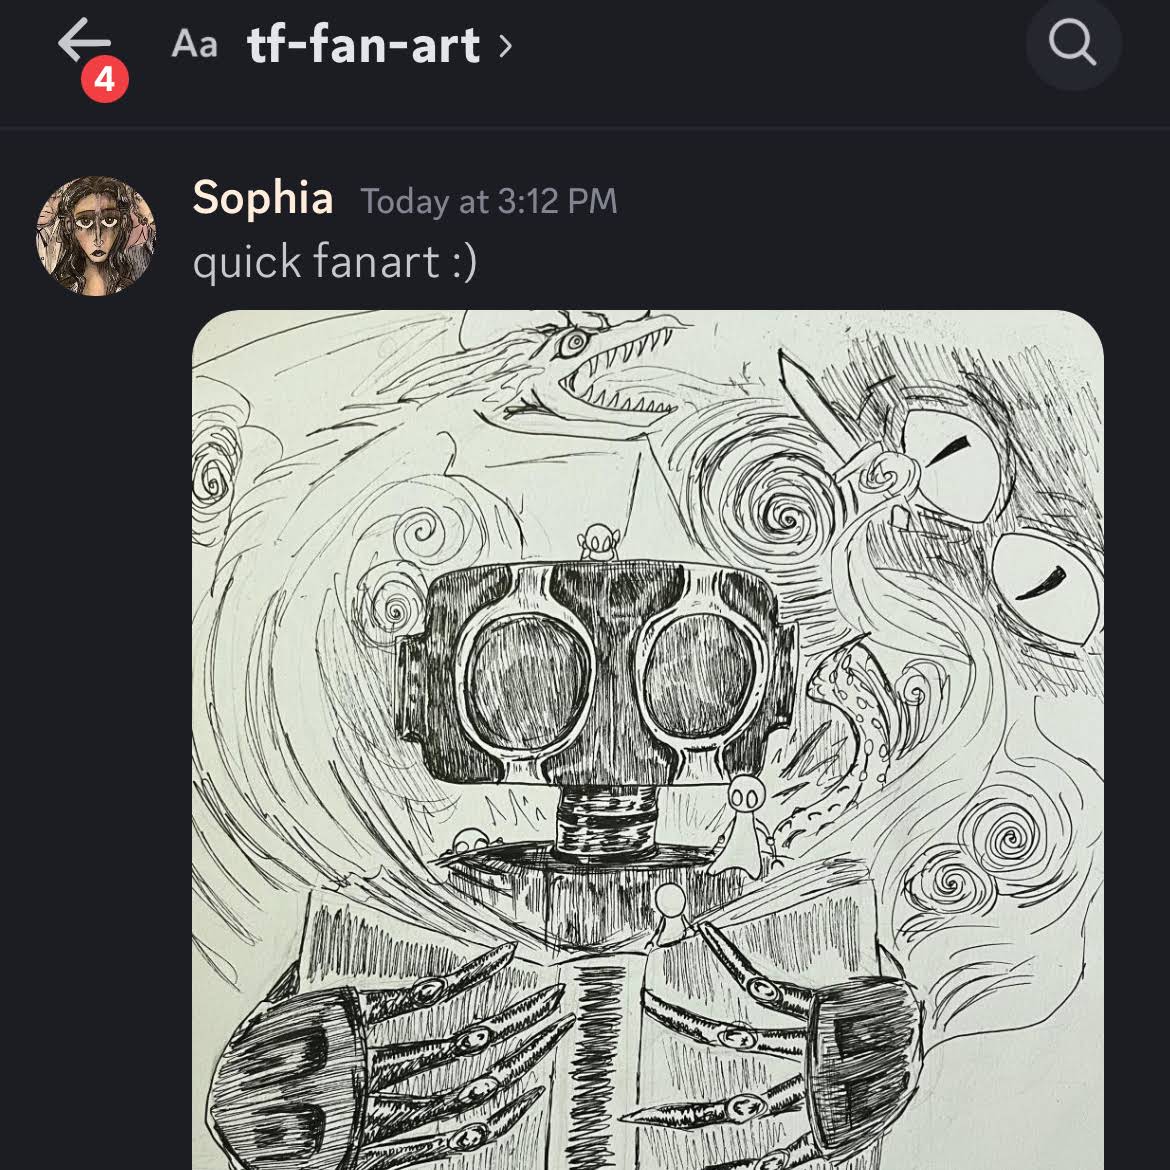
Task: Tap the timestamp Today at 3:12 PM
Action: click(489, 201)
